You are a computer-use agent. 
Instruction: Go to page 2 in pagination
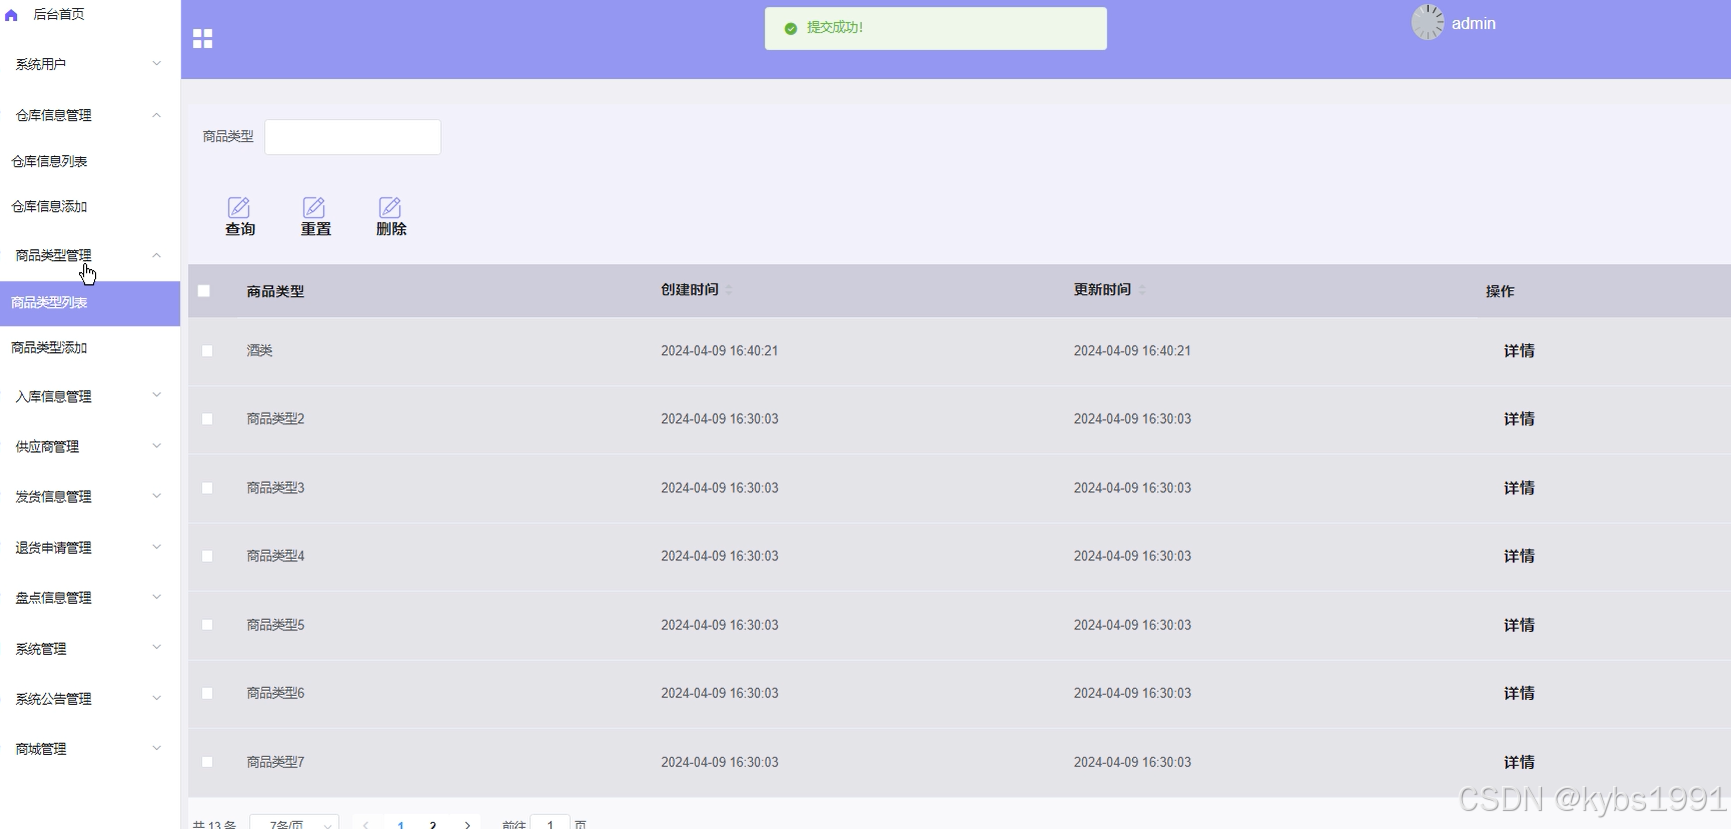[433, 825]
